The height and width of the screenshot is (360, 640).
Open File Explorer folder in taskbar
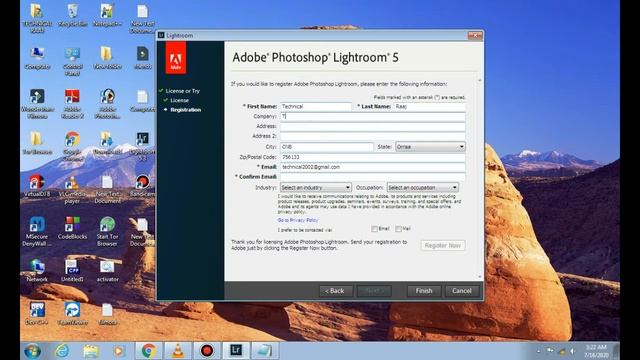[x=91, y=351]
